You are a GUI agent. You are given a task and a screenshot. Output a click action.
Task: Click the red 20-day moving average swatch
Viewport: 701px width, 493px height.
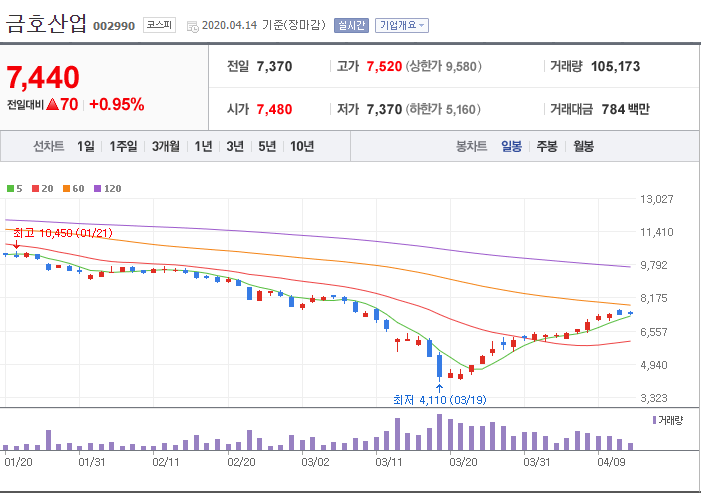(36, 189)
